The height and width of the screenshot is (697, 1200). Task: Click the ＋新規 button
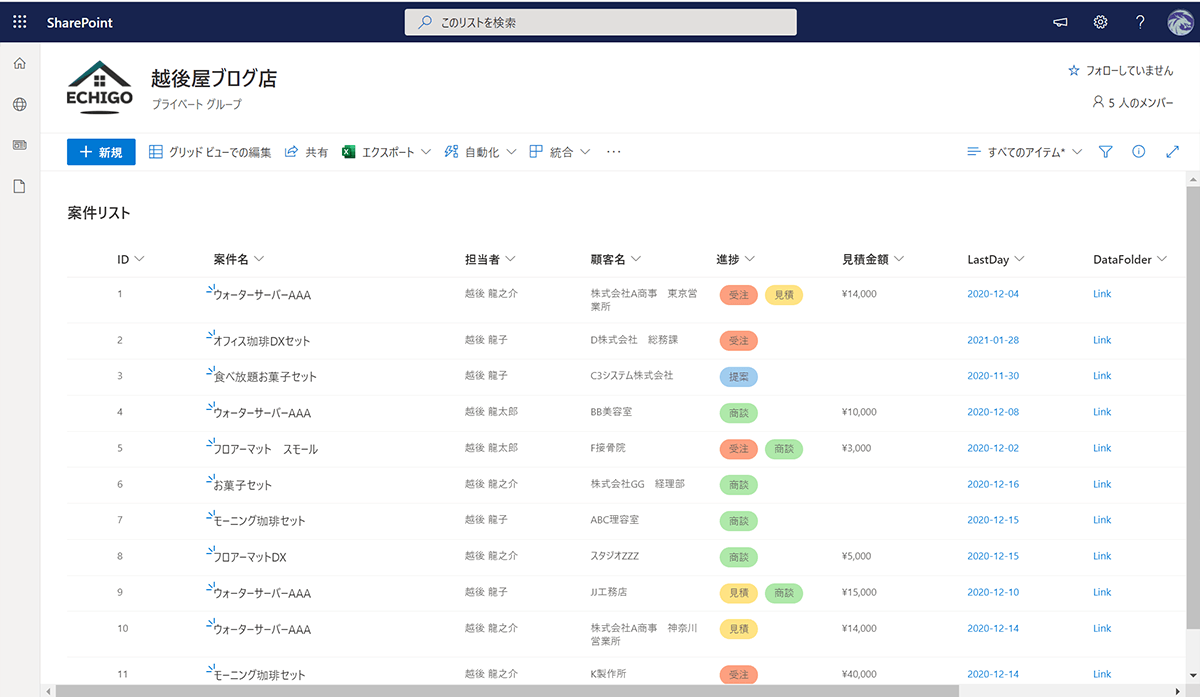[101, 152]
